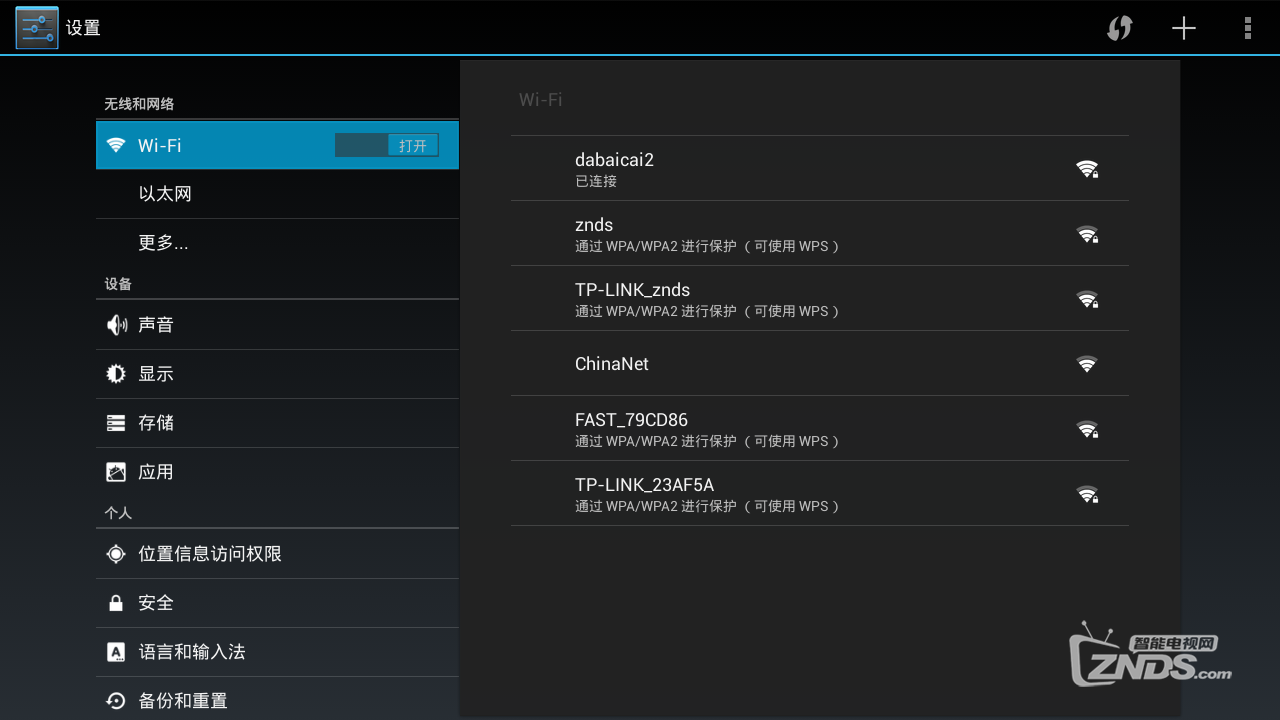Select the ChinaNet network name
The height and width of the screenshot is (720, 1280).
tap(612, 364)
